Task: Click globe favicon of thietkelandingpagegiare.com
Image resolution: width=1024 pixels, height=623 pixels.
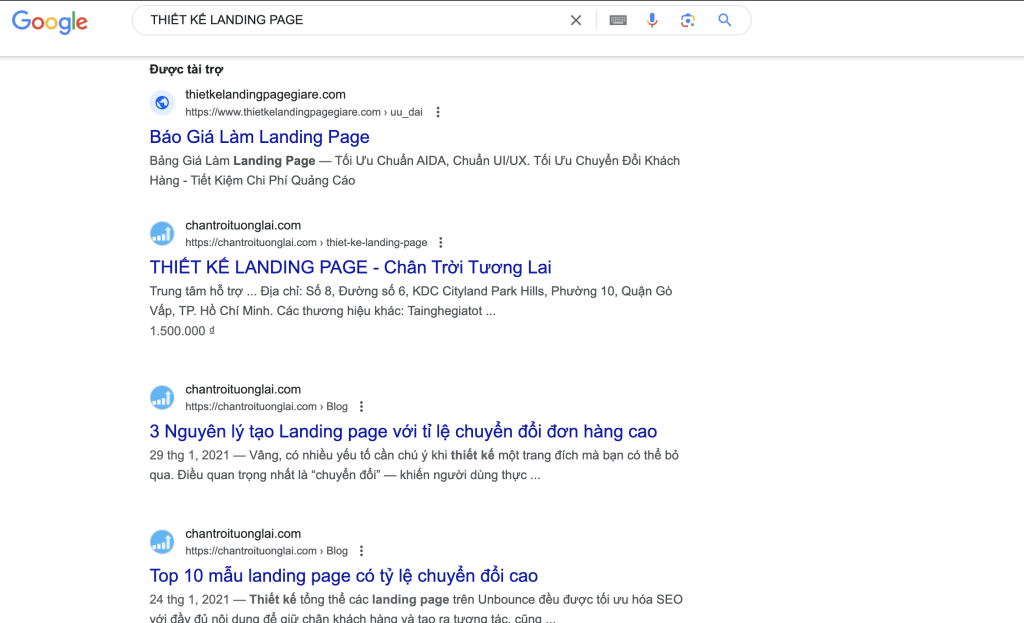Action: click(162, 103)
